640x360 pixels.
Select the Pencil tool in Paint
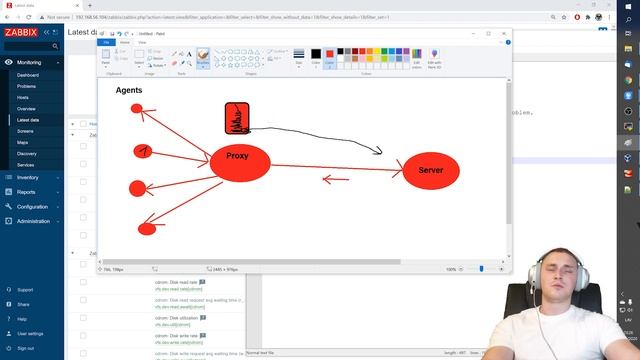coord(174,54)
